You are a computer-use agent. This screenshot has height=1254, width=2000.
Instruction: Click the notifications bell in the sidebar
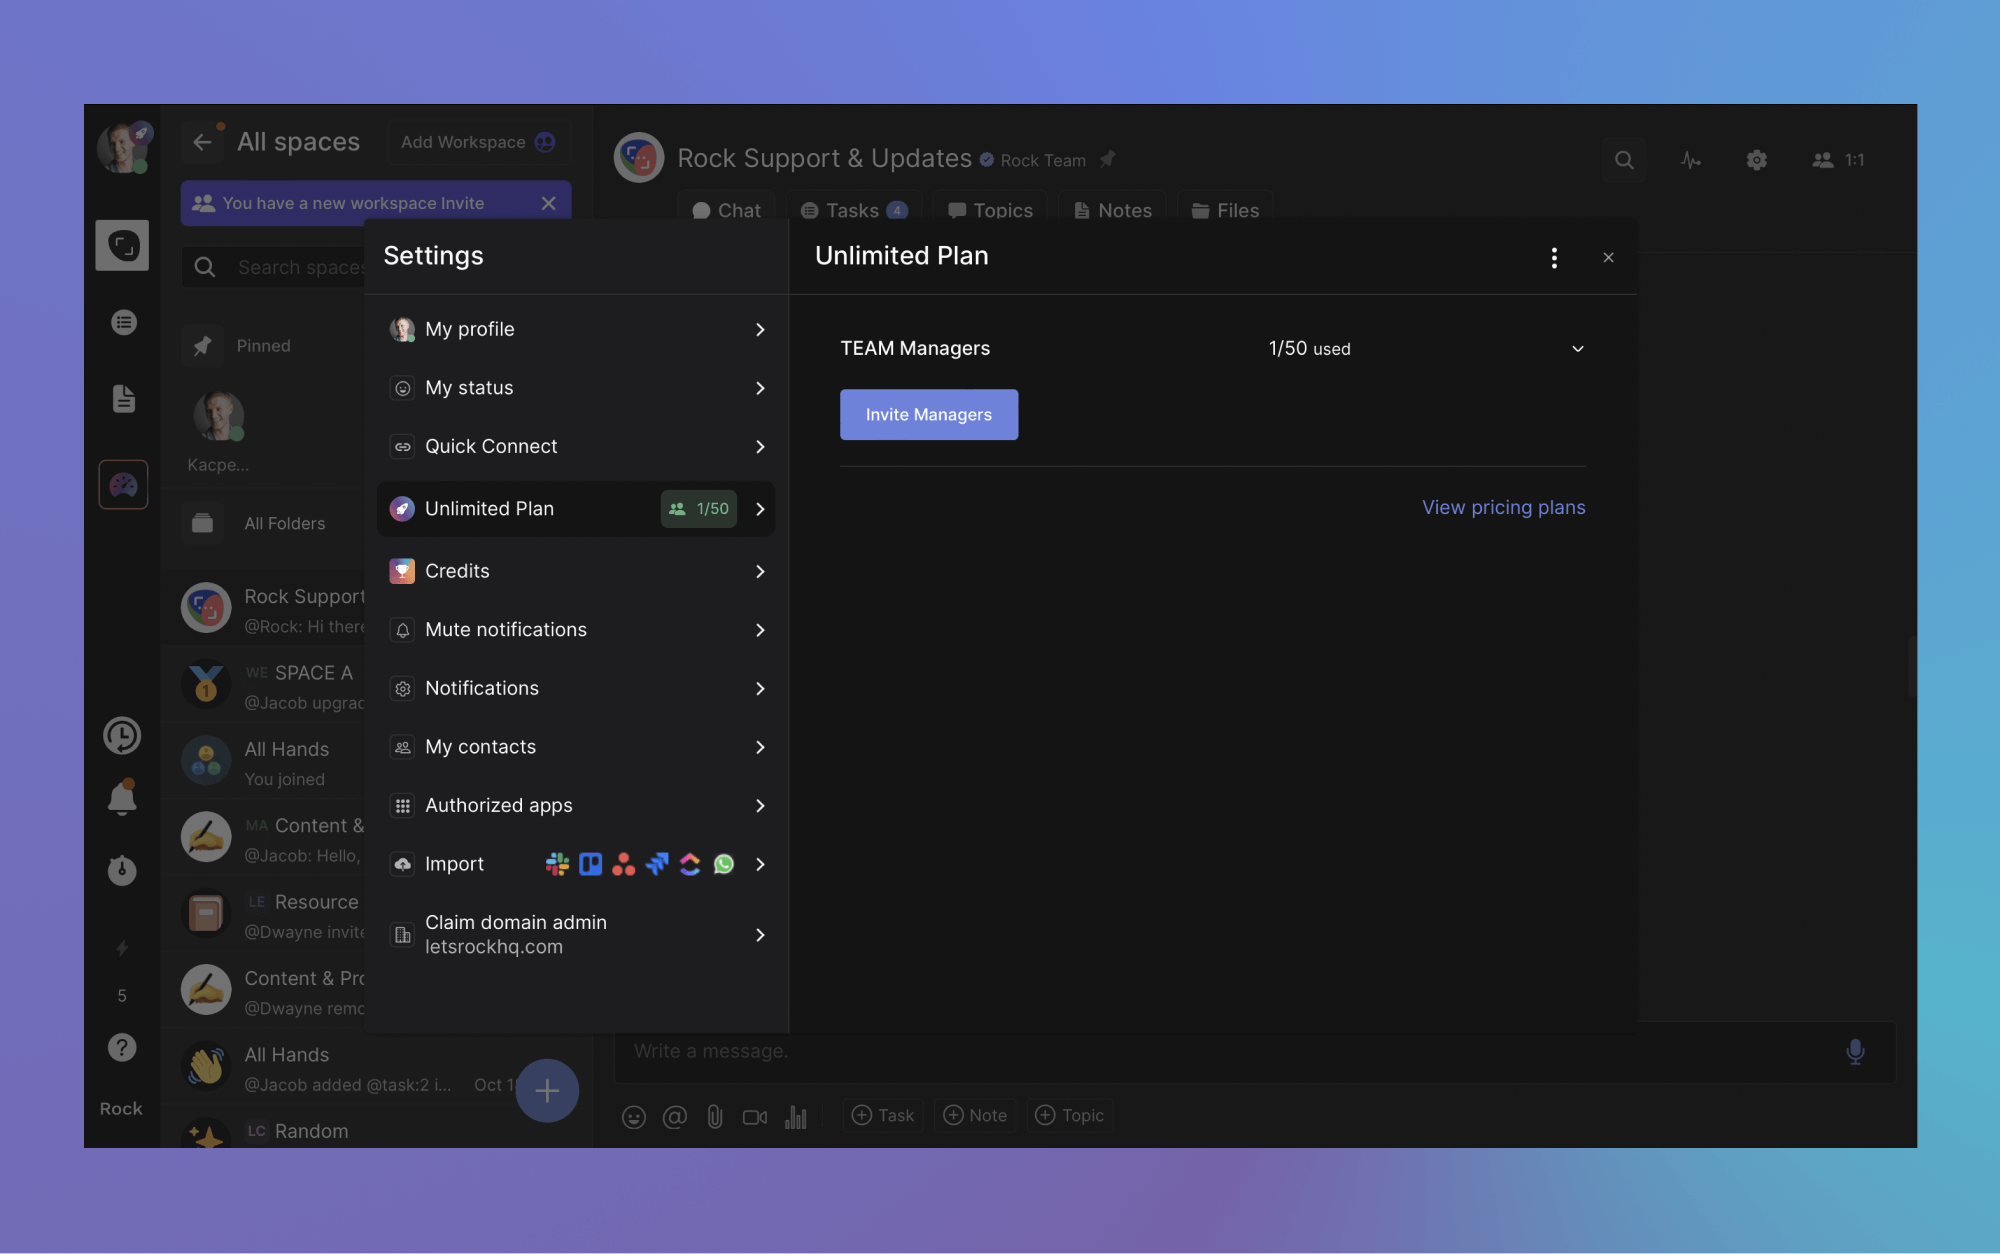(x=122, y=798)
